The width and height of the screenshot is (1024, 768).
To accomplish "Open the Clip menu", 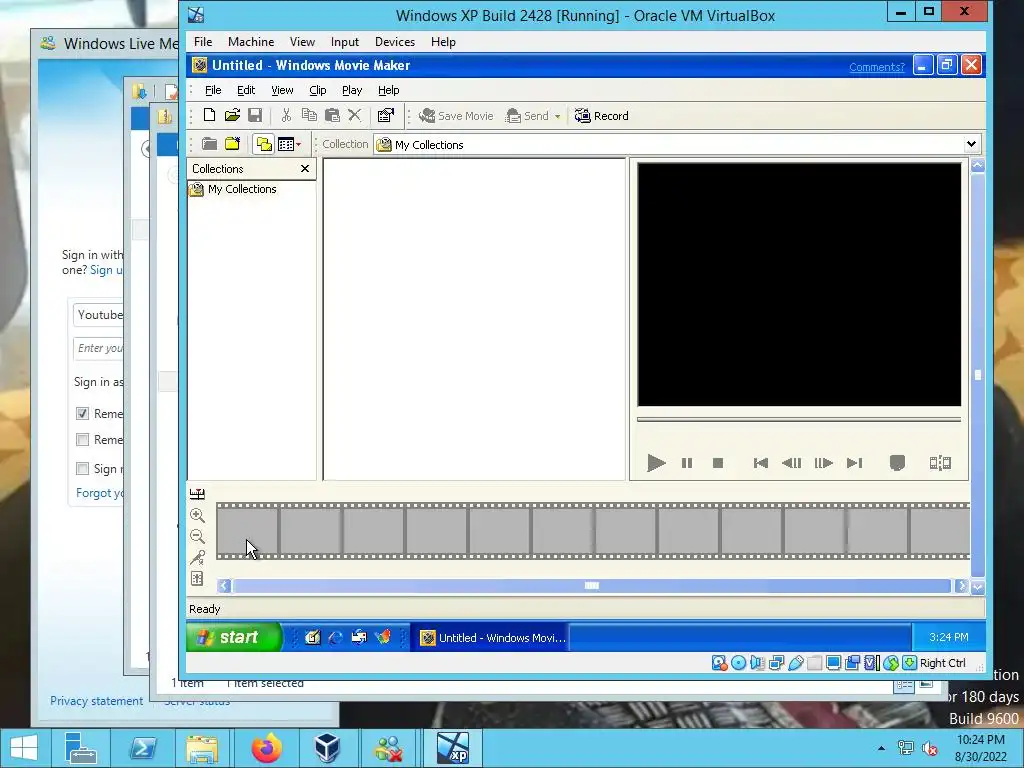I will [x=317, y=90].
